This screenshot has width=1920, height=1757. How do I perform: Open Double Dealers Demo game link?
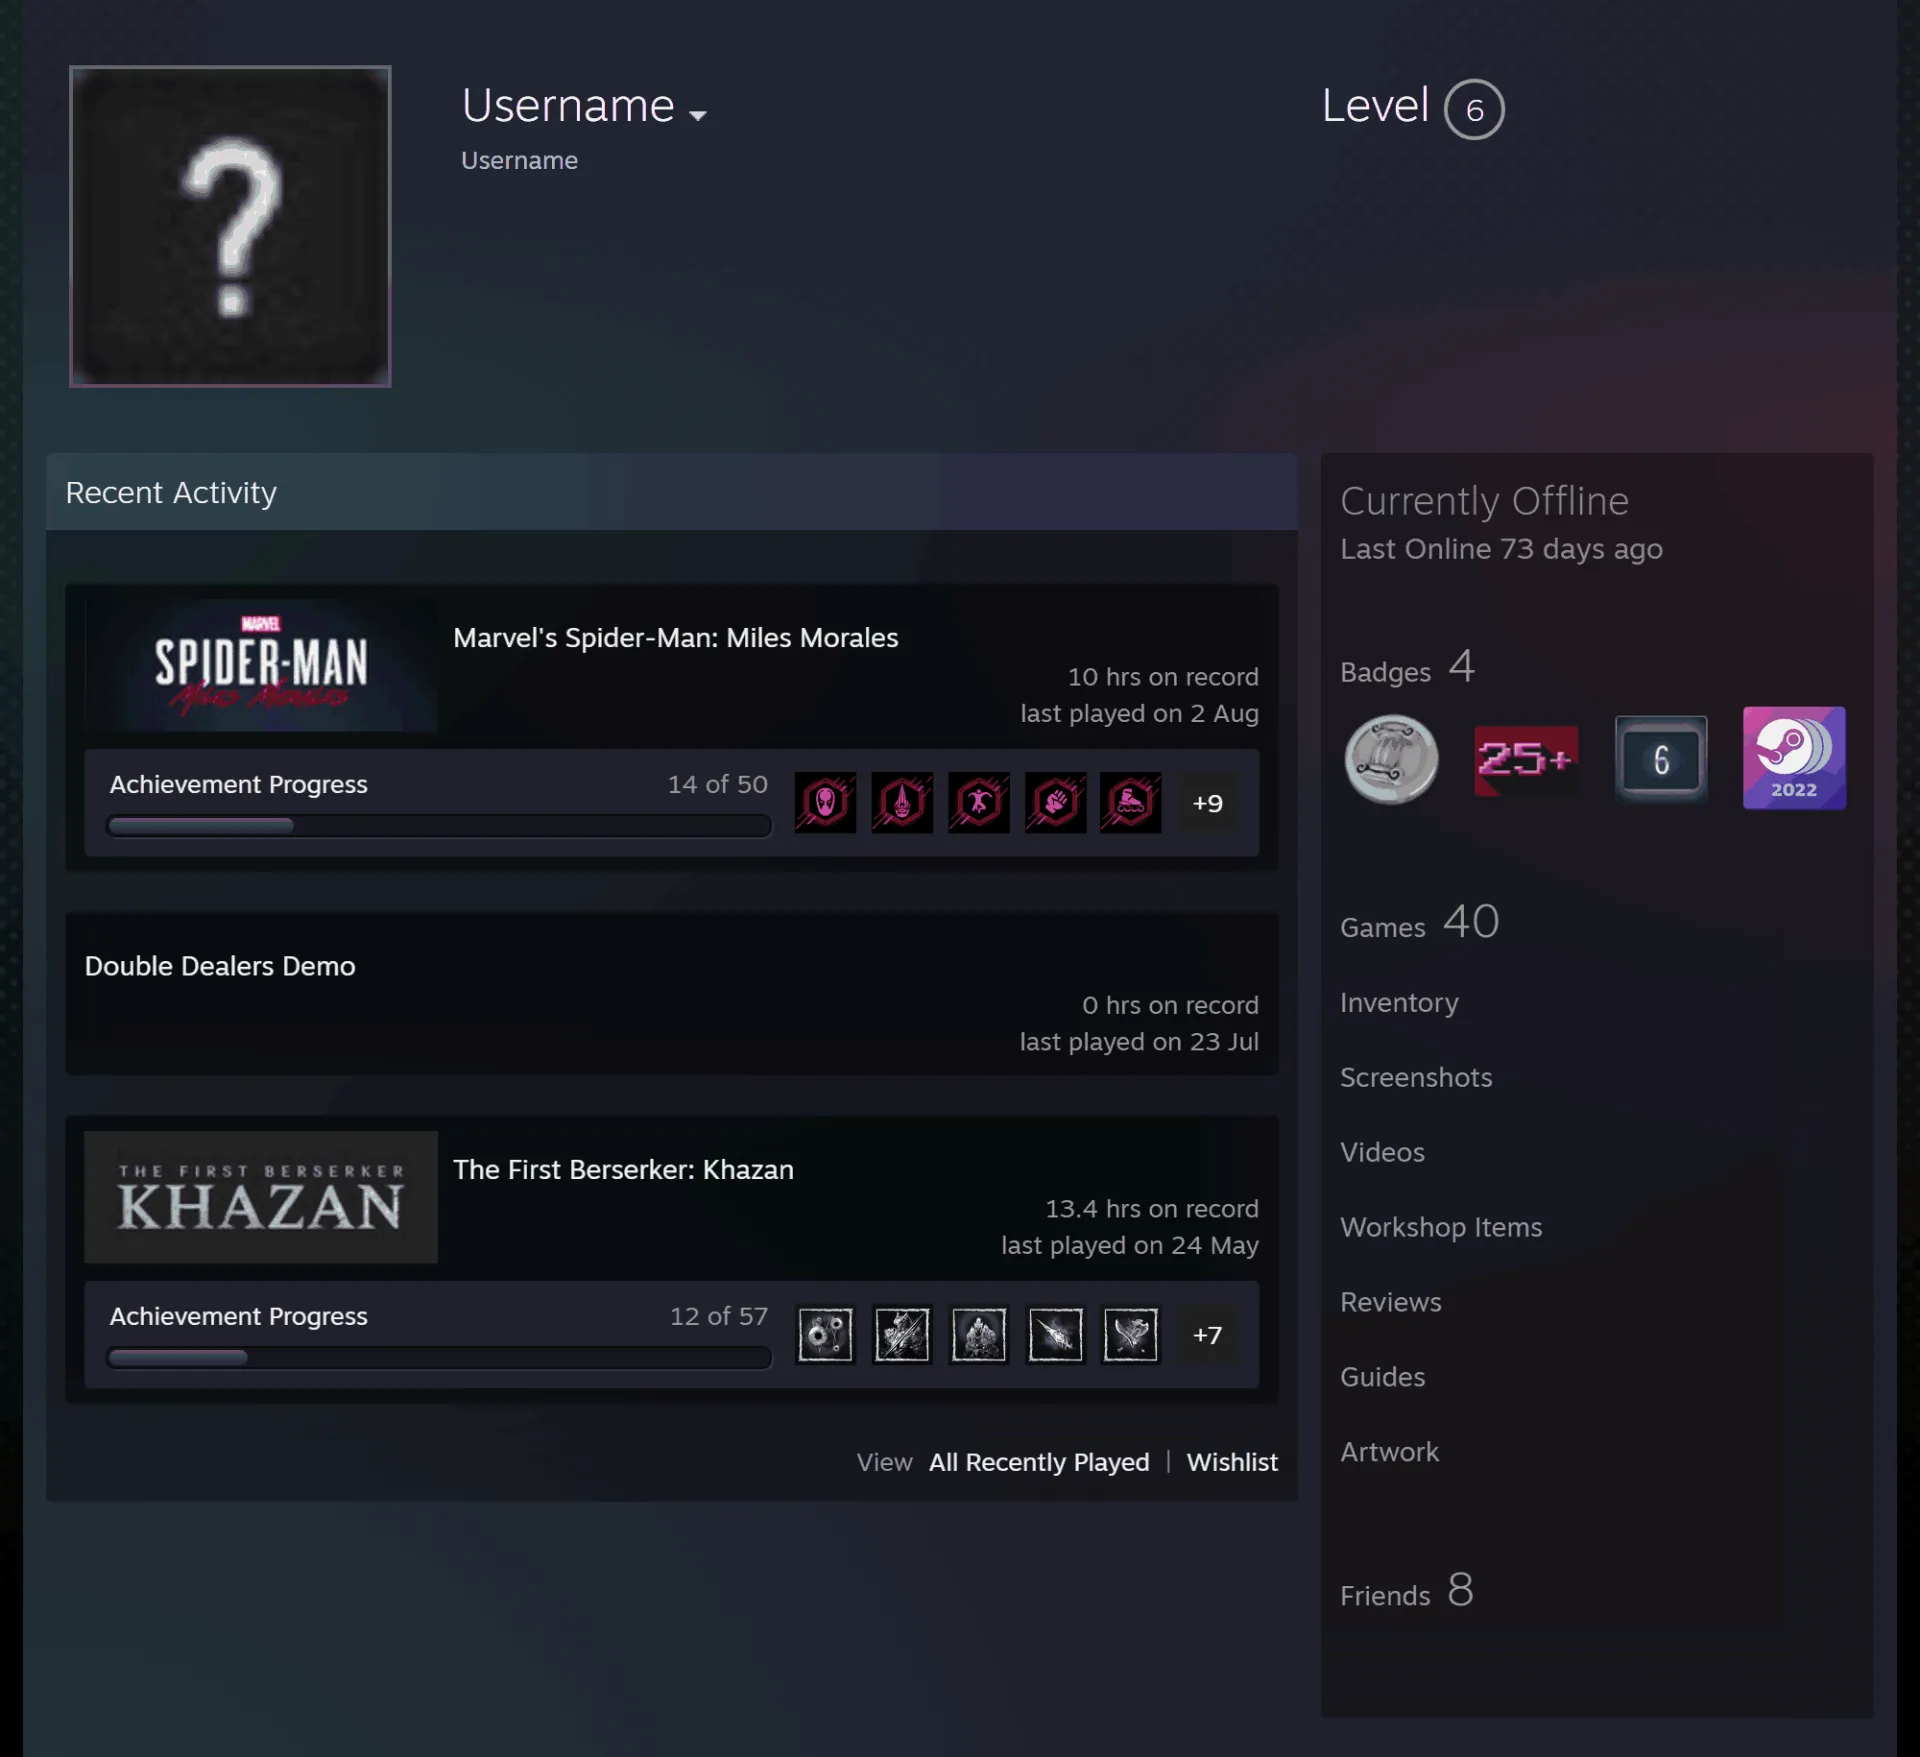pyautogui.click(x=220, y=966)
